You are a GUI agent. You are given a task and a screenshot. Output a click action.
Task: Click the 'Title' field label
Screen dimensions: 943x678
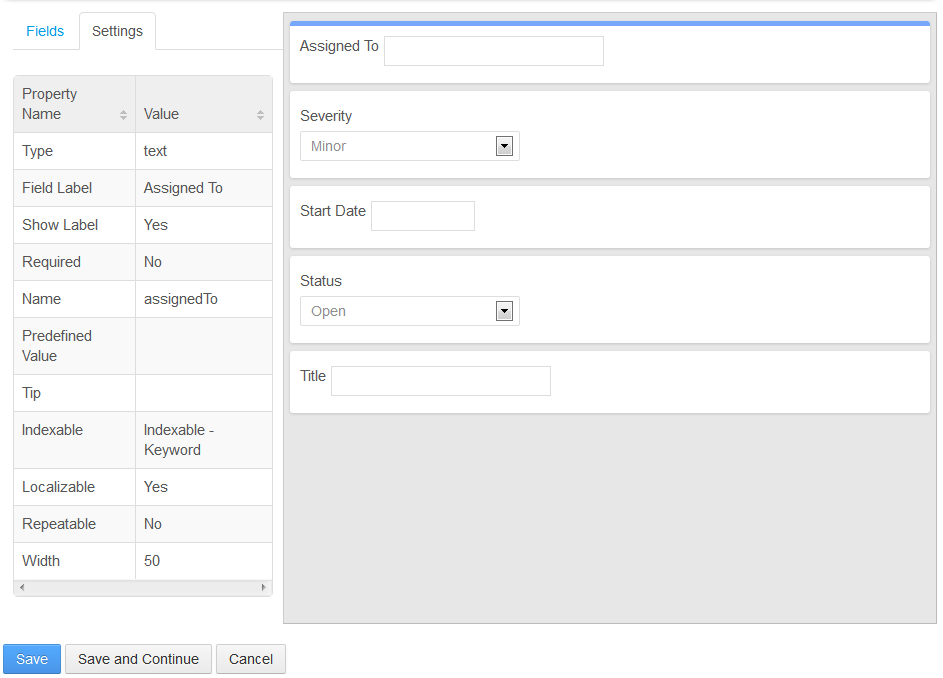[313, 376]
